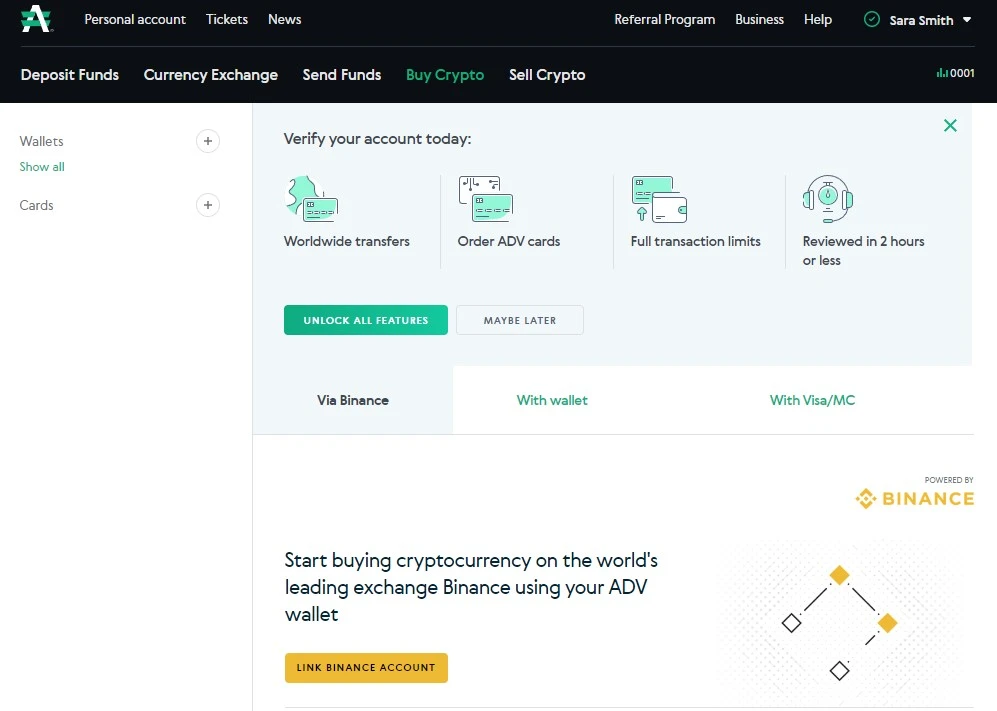Select Deposit Funds in navigation
This screenshot has width=997, height=711.
[70, 75]
